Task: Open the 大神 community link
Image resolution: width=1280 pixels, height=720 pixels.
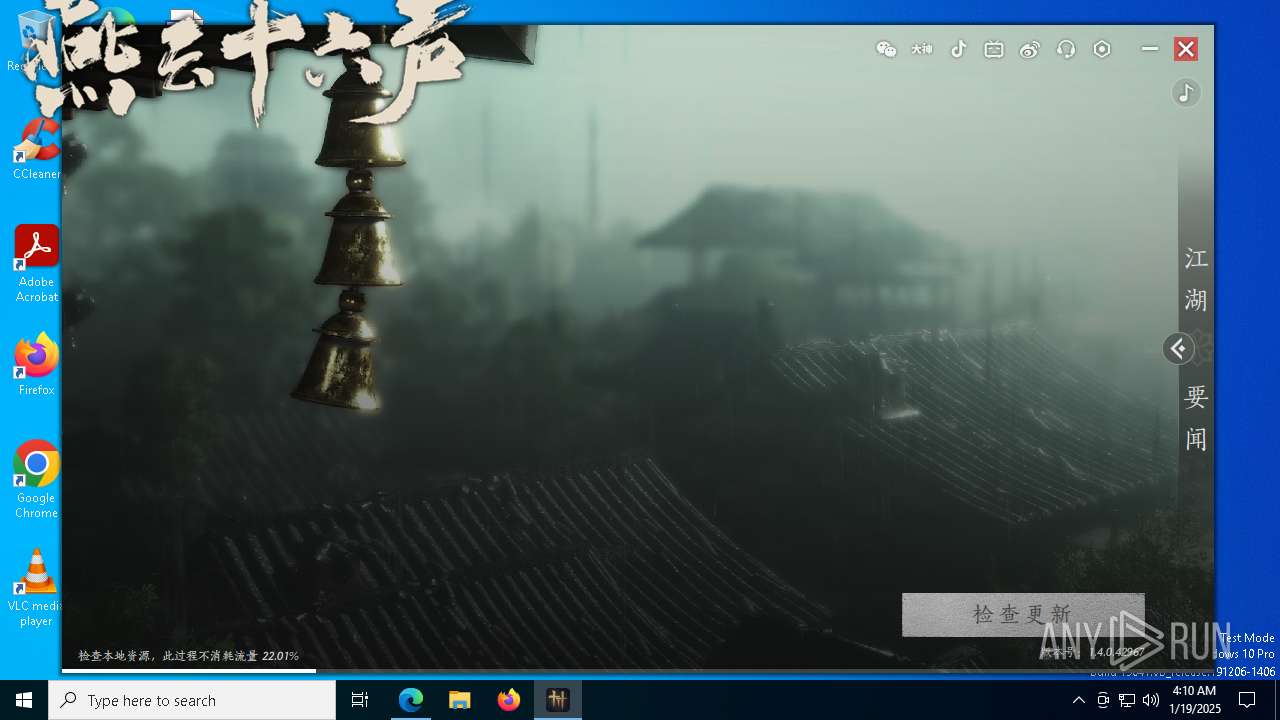Action: tap(922, 49)
